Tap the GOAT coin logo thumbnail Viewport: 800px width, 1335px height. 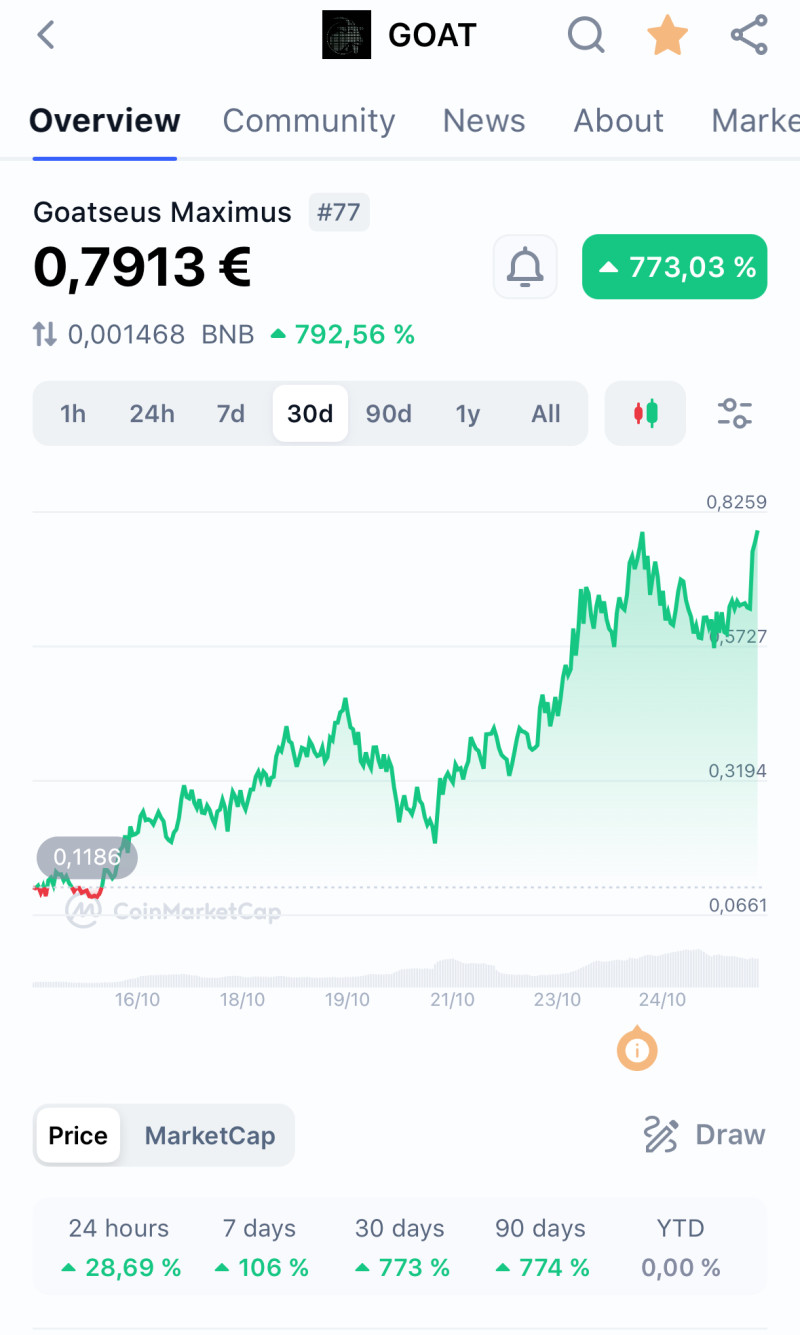click(x=346, y=36)
